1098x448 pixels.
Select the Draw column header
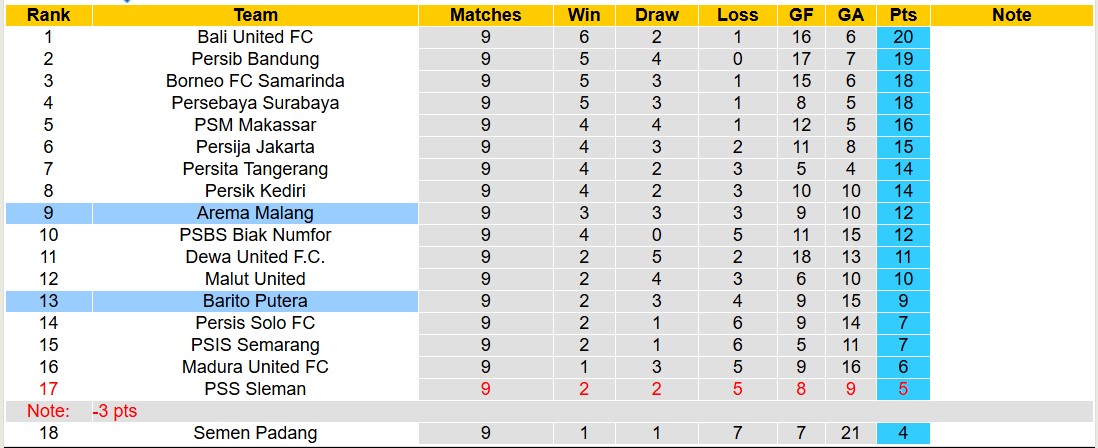(x=656, y=15)
